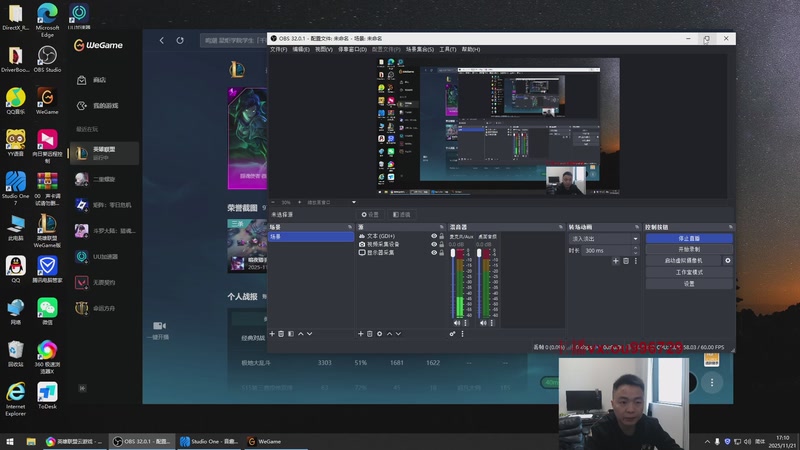The image size is (800, 450).
Task: Open advanced audio properties gears icon
Action: point(453,334)
